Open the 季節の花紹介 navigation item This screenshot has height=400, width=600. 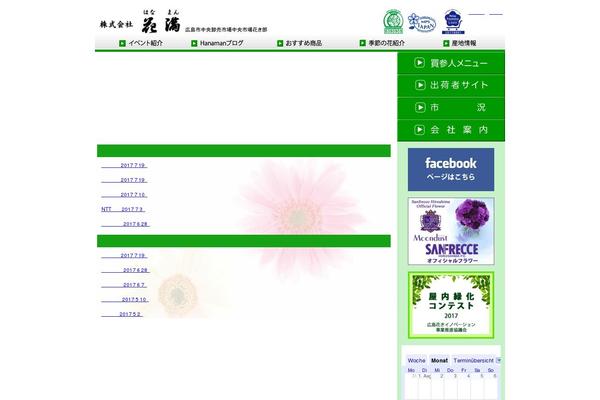tap(382, 43)
